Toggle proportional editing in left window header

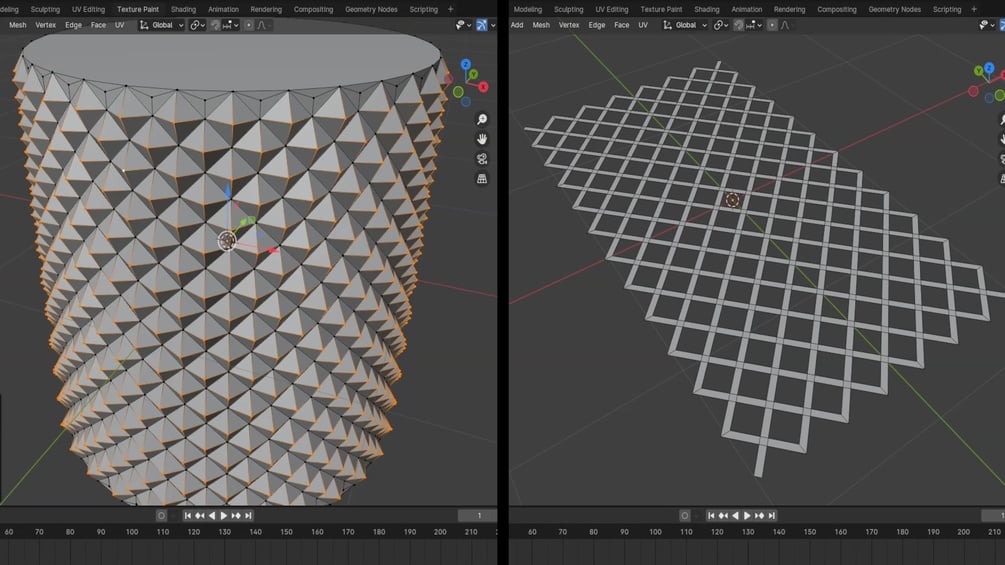249,25
